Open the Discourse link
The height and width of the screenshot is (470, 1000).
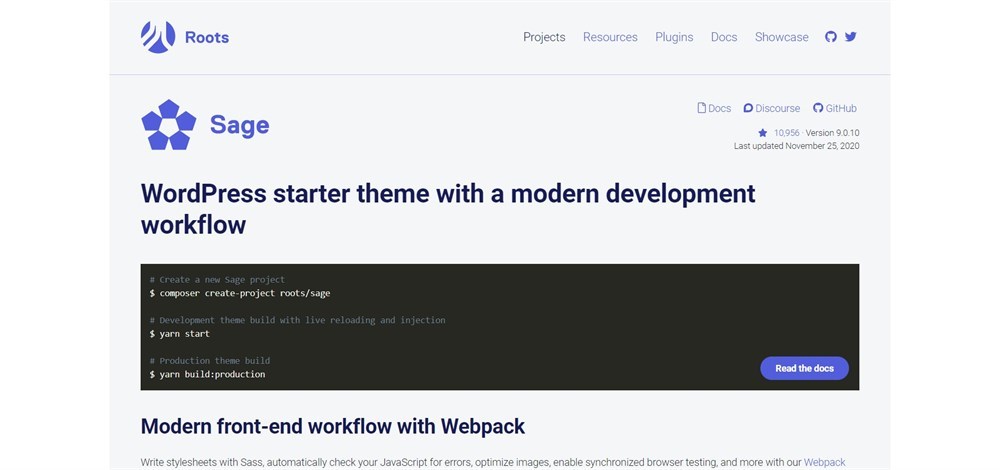(777, 108)
